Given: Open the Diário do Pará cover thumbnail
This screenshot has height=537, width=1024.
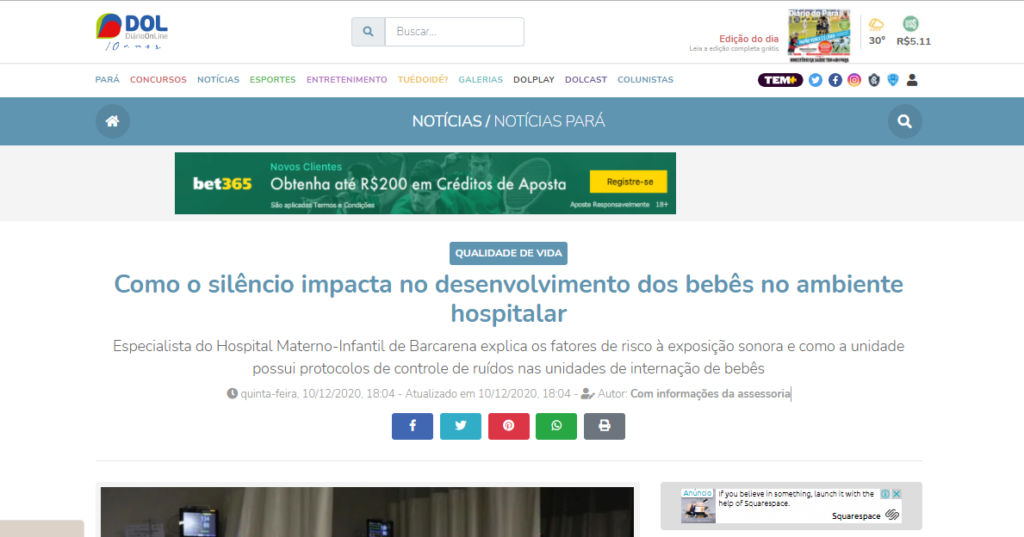Looking at the screenshot, I should coord(818,35).
